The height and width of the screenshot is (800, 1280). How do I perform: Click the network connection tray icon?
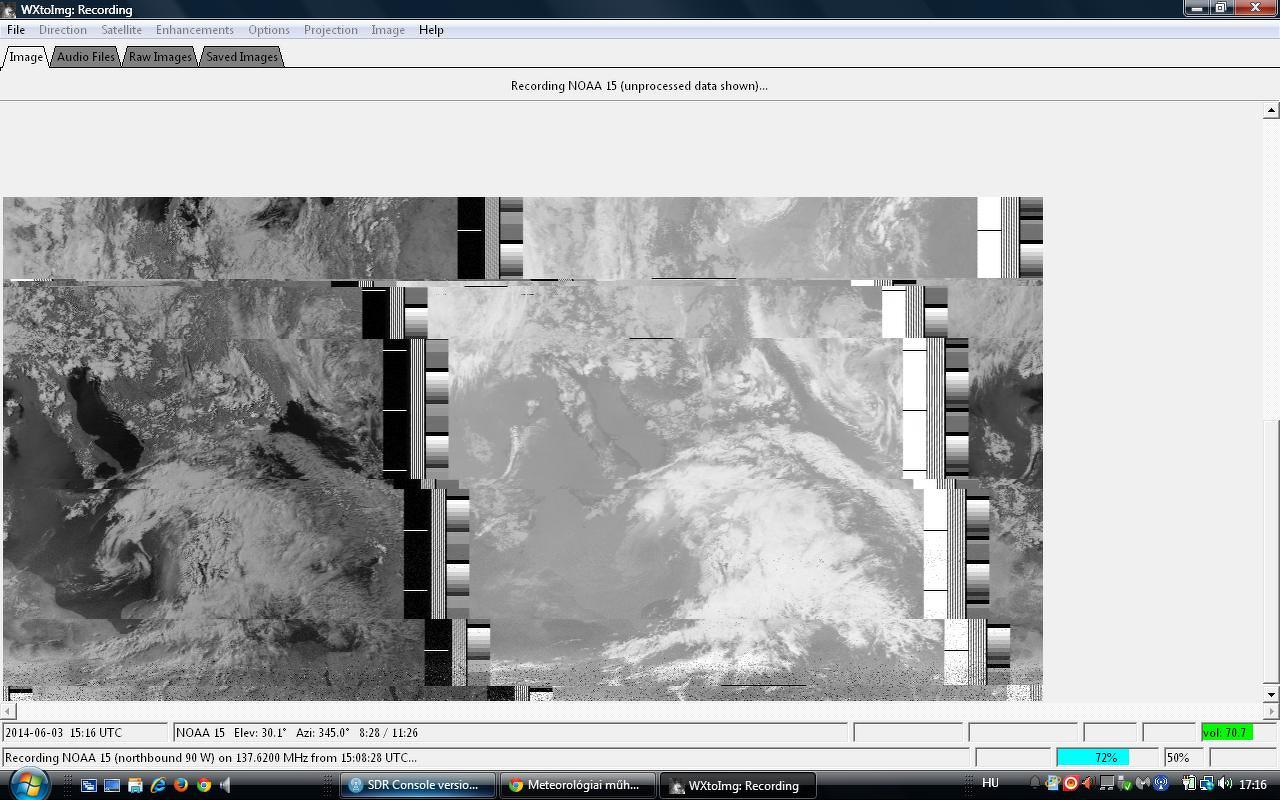[1207, 784]
